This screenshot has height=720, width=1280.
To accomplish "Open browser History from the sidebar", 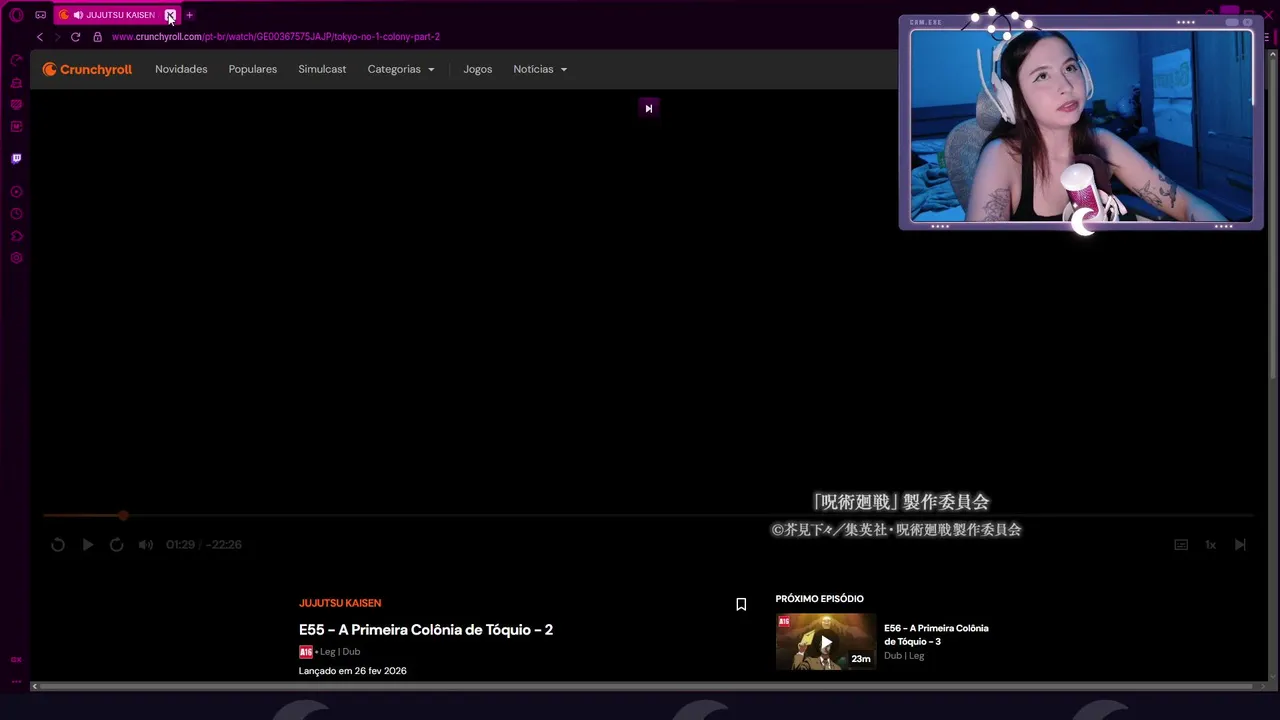I will pyautogui.click(x=16, y=214).
